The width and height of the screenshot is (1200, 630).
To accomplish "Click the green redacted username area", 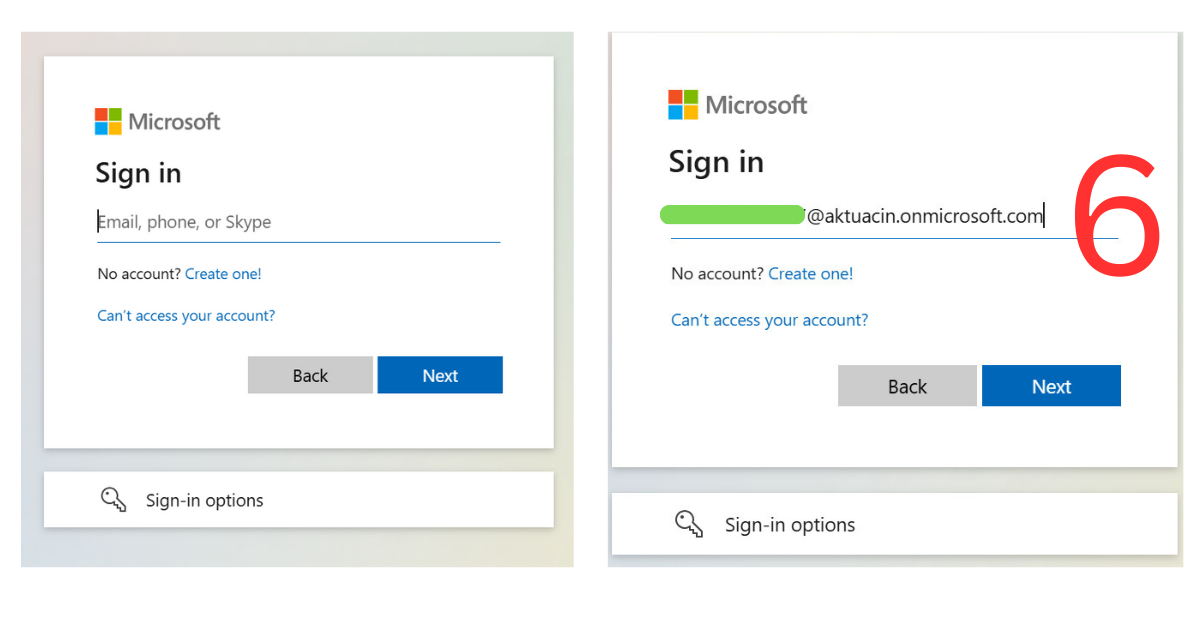I will [733, 214].
